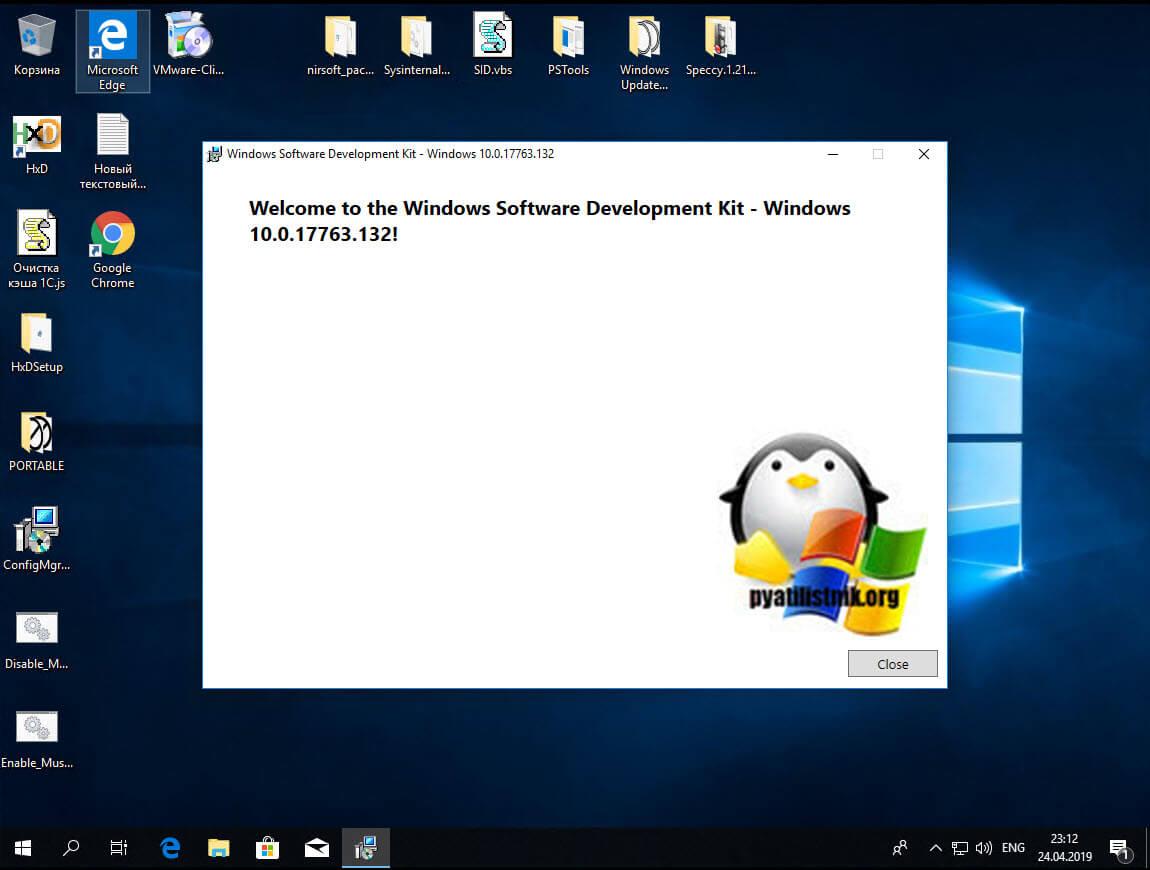Open File Explorer from the taskbar
1150x870 pixels.
[x=219, y=848]
